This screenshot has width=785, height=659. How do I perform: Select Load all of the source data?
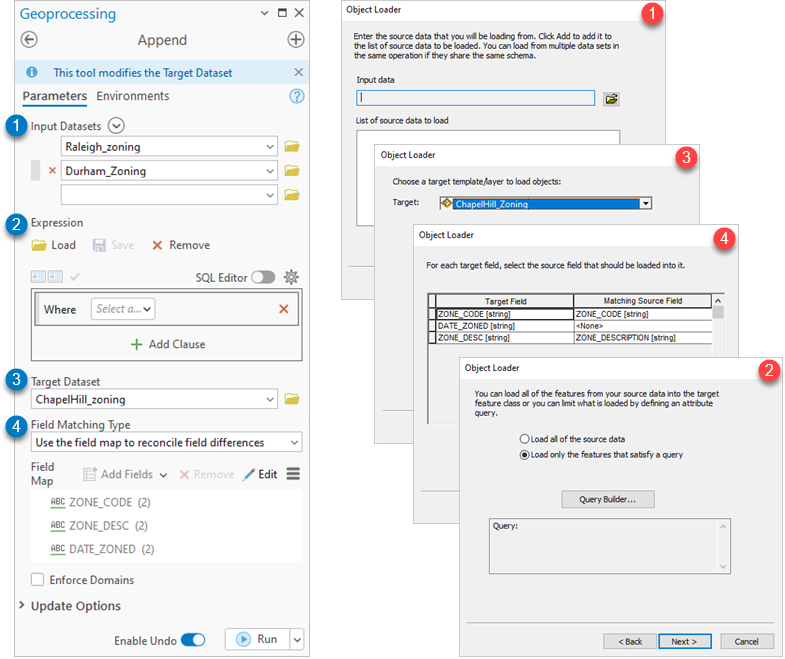pos(524,439)
